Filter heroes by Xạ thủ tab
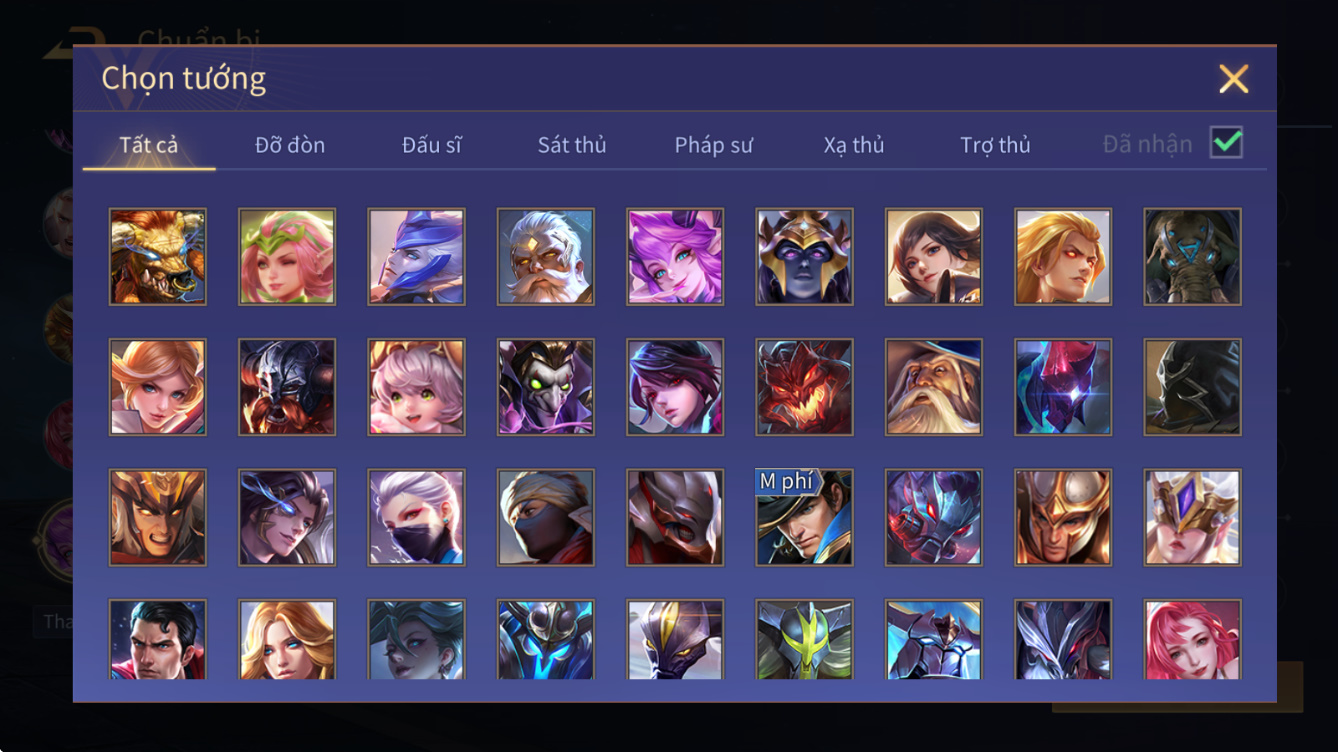Image resolution: width=1338 pixels, height=752 pixels. click(854, 145)
